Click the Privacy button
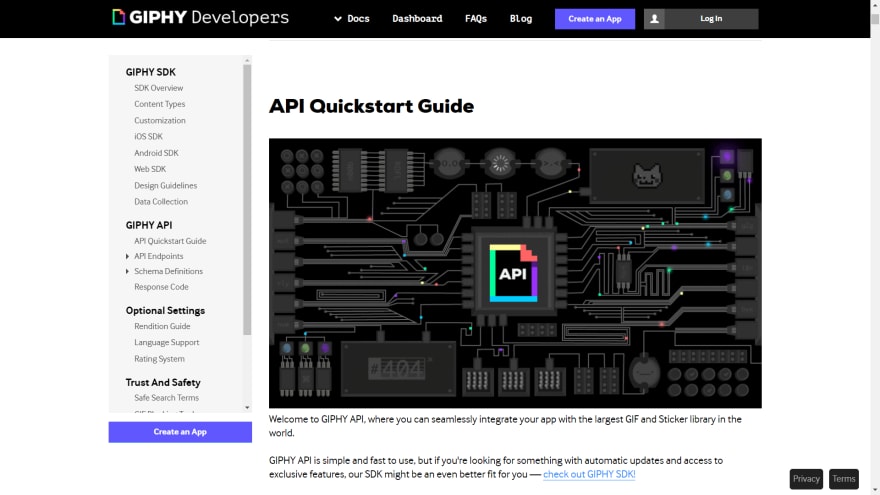The height and width of the screenshot is (495, 880). (x=806, y=479)
